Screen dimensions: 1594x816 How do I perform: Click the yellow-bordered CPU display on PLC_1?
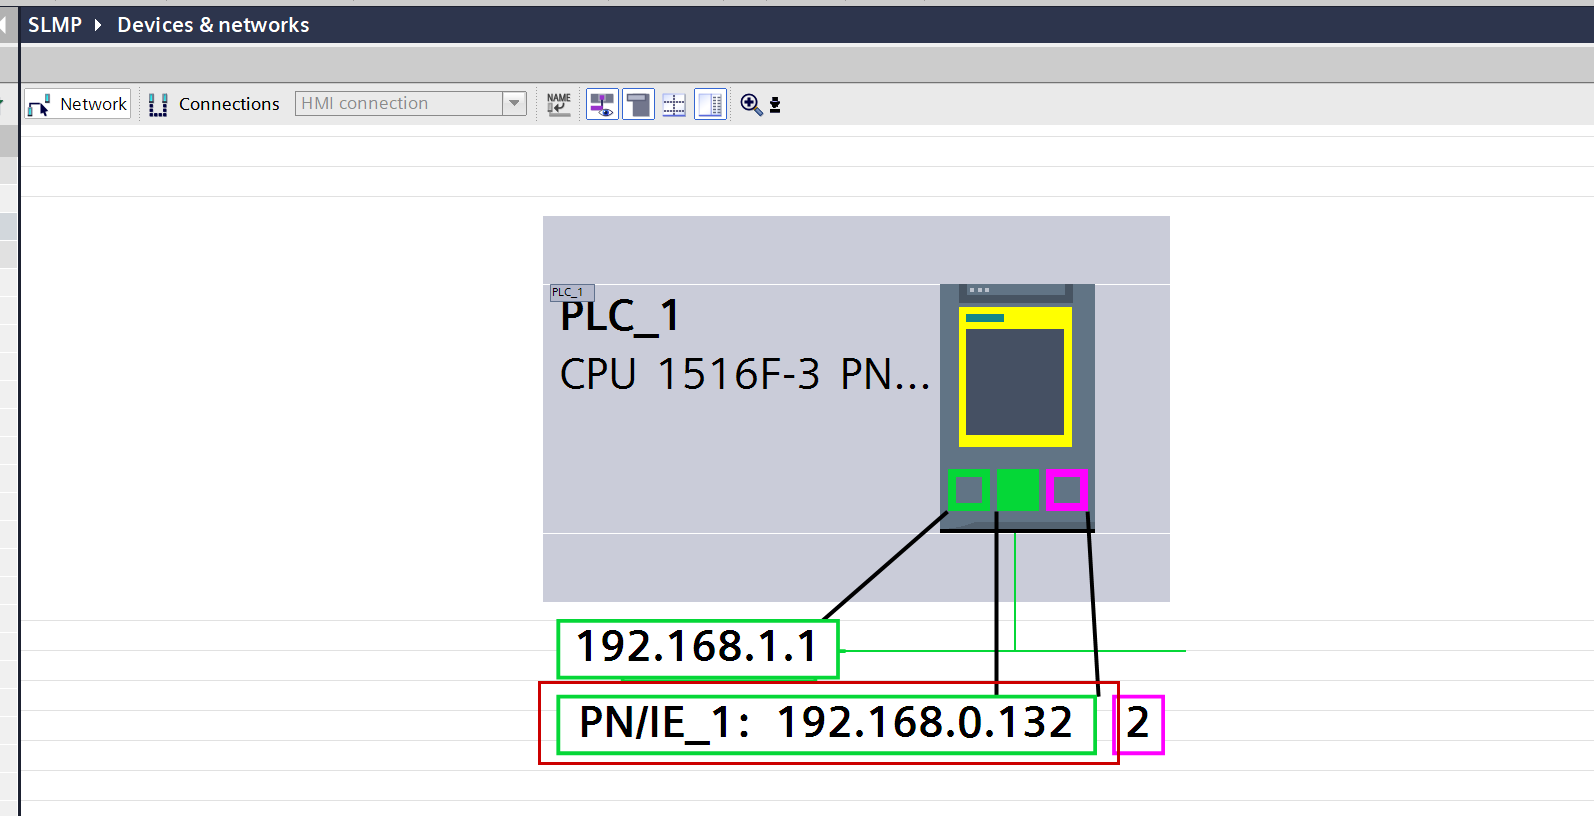[x=1015, y=378]
